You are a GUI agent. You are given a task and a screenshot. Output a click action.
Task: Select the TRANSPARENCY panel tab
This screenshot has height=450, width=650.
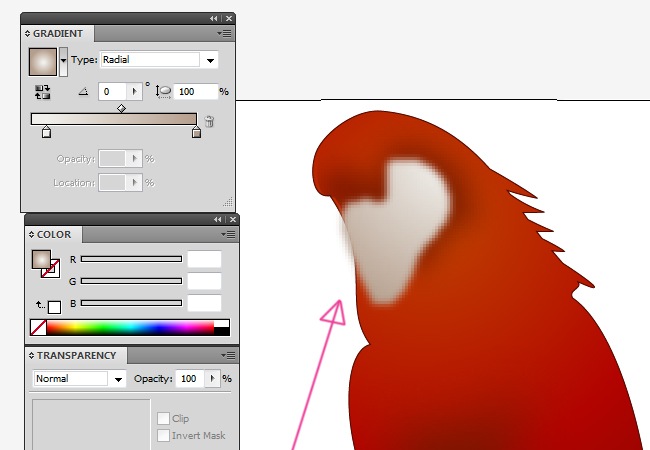pos(77,356)
